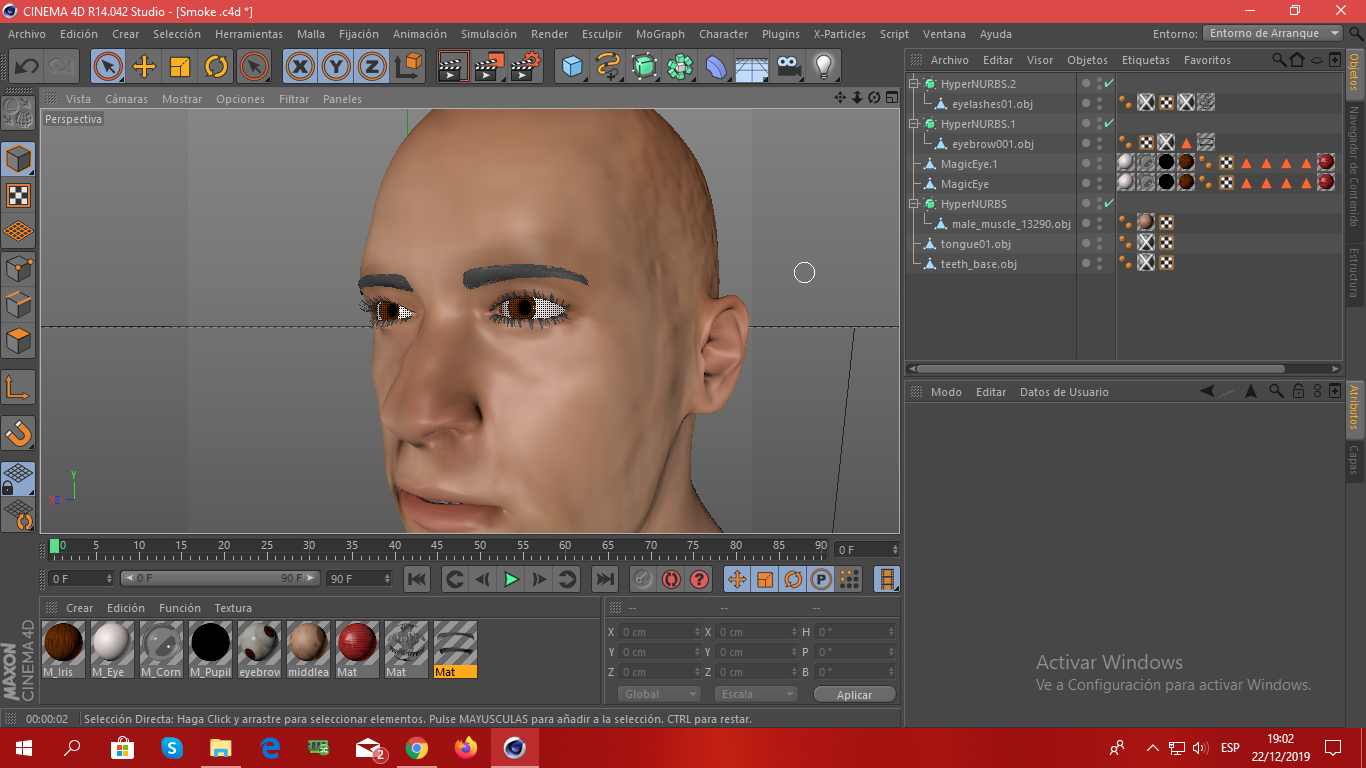This screenshot has width=1366, height=768.
Task: Switch to Polygons mode
Action: [19, 341]
